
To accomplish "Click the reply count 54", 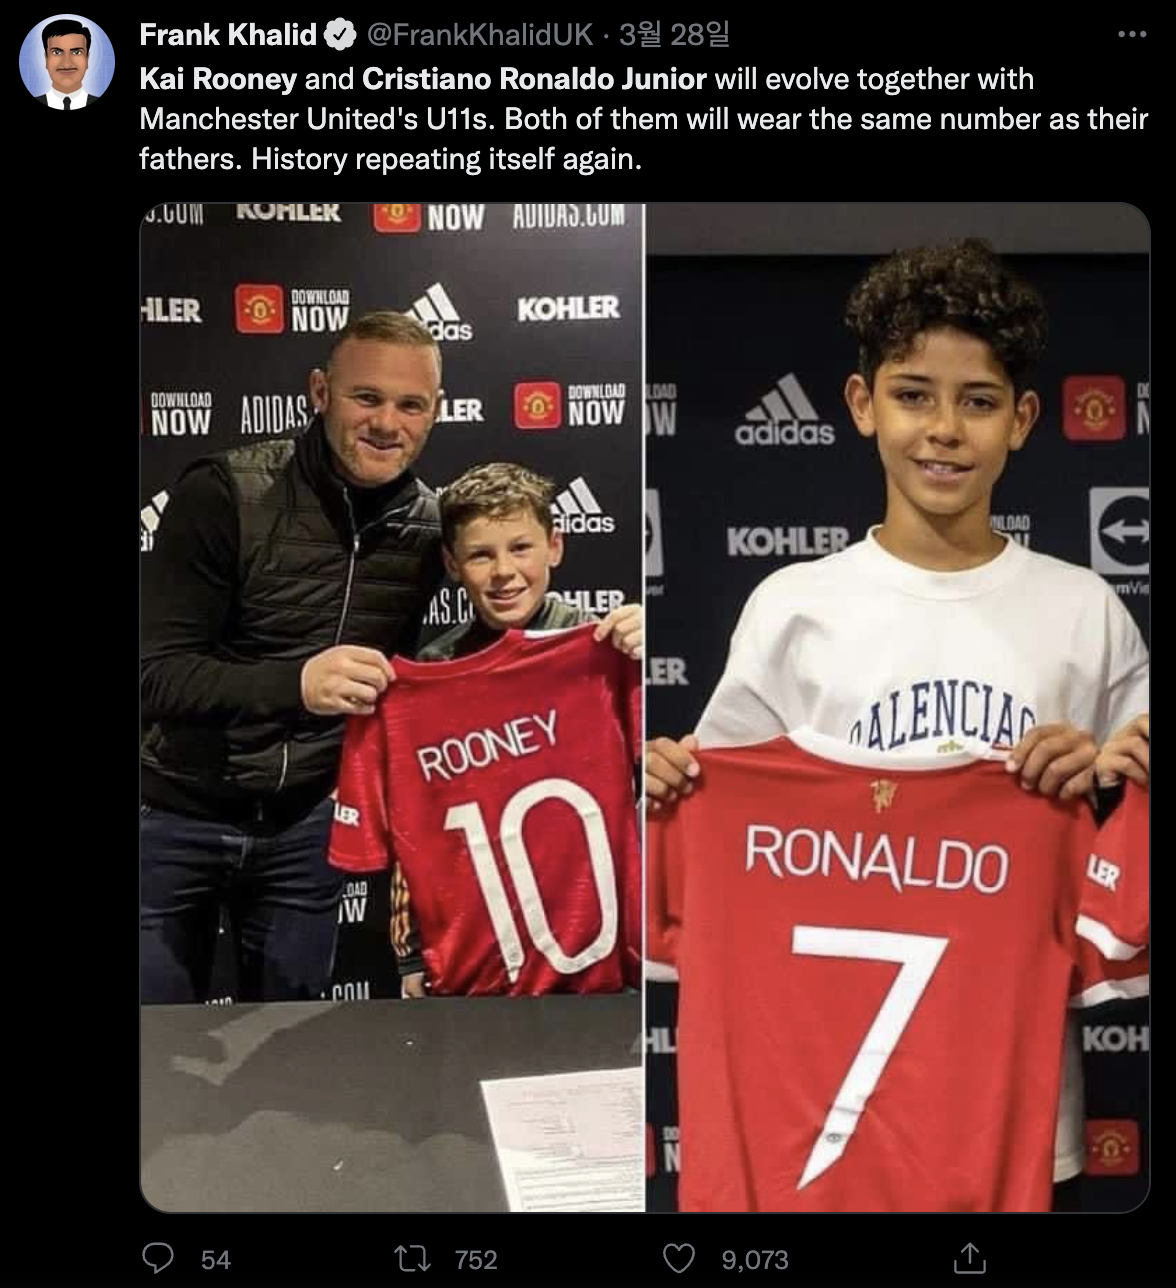I will coord(216,1259).
